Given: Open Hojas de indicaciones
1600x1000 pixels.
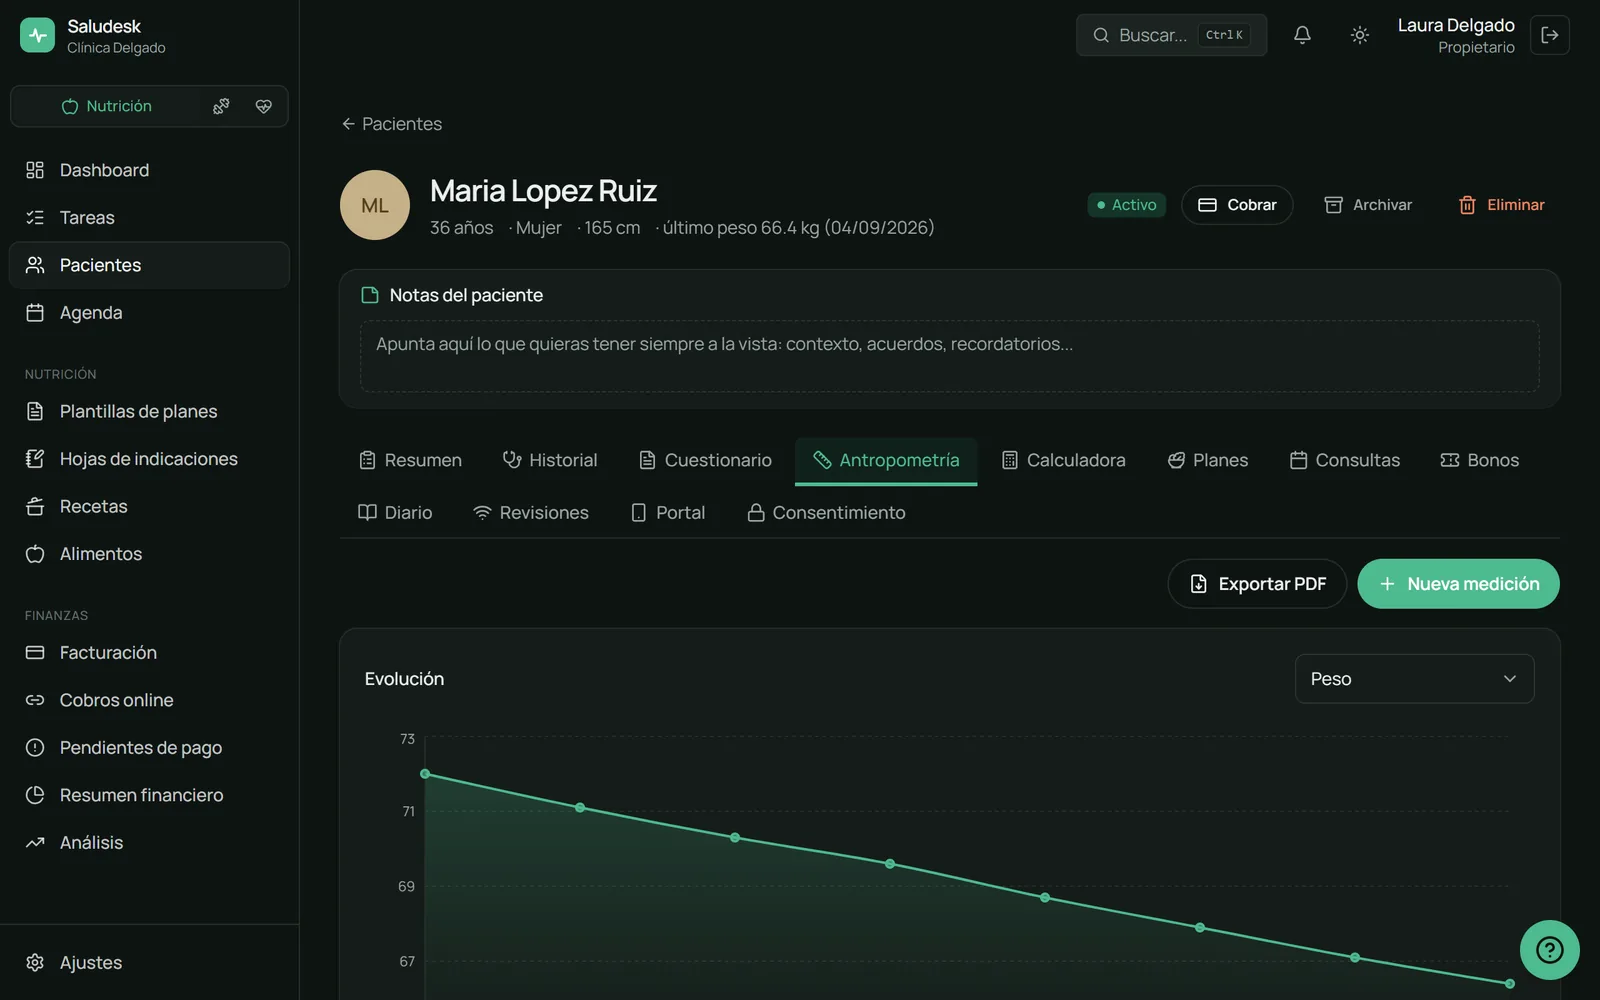Looking at the screenshot, I should pyautogui.click(x=149, y=459).
